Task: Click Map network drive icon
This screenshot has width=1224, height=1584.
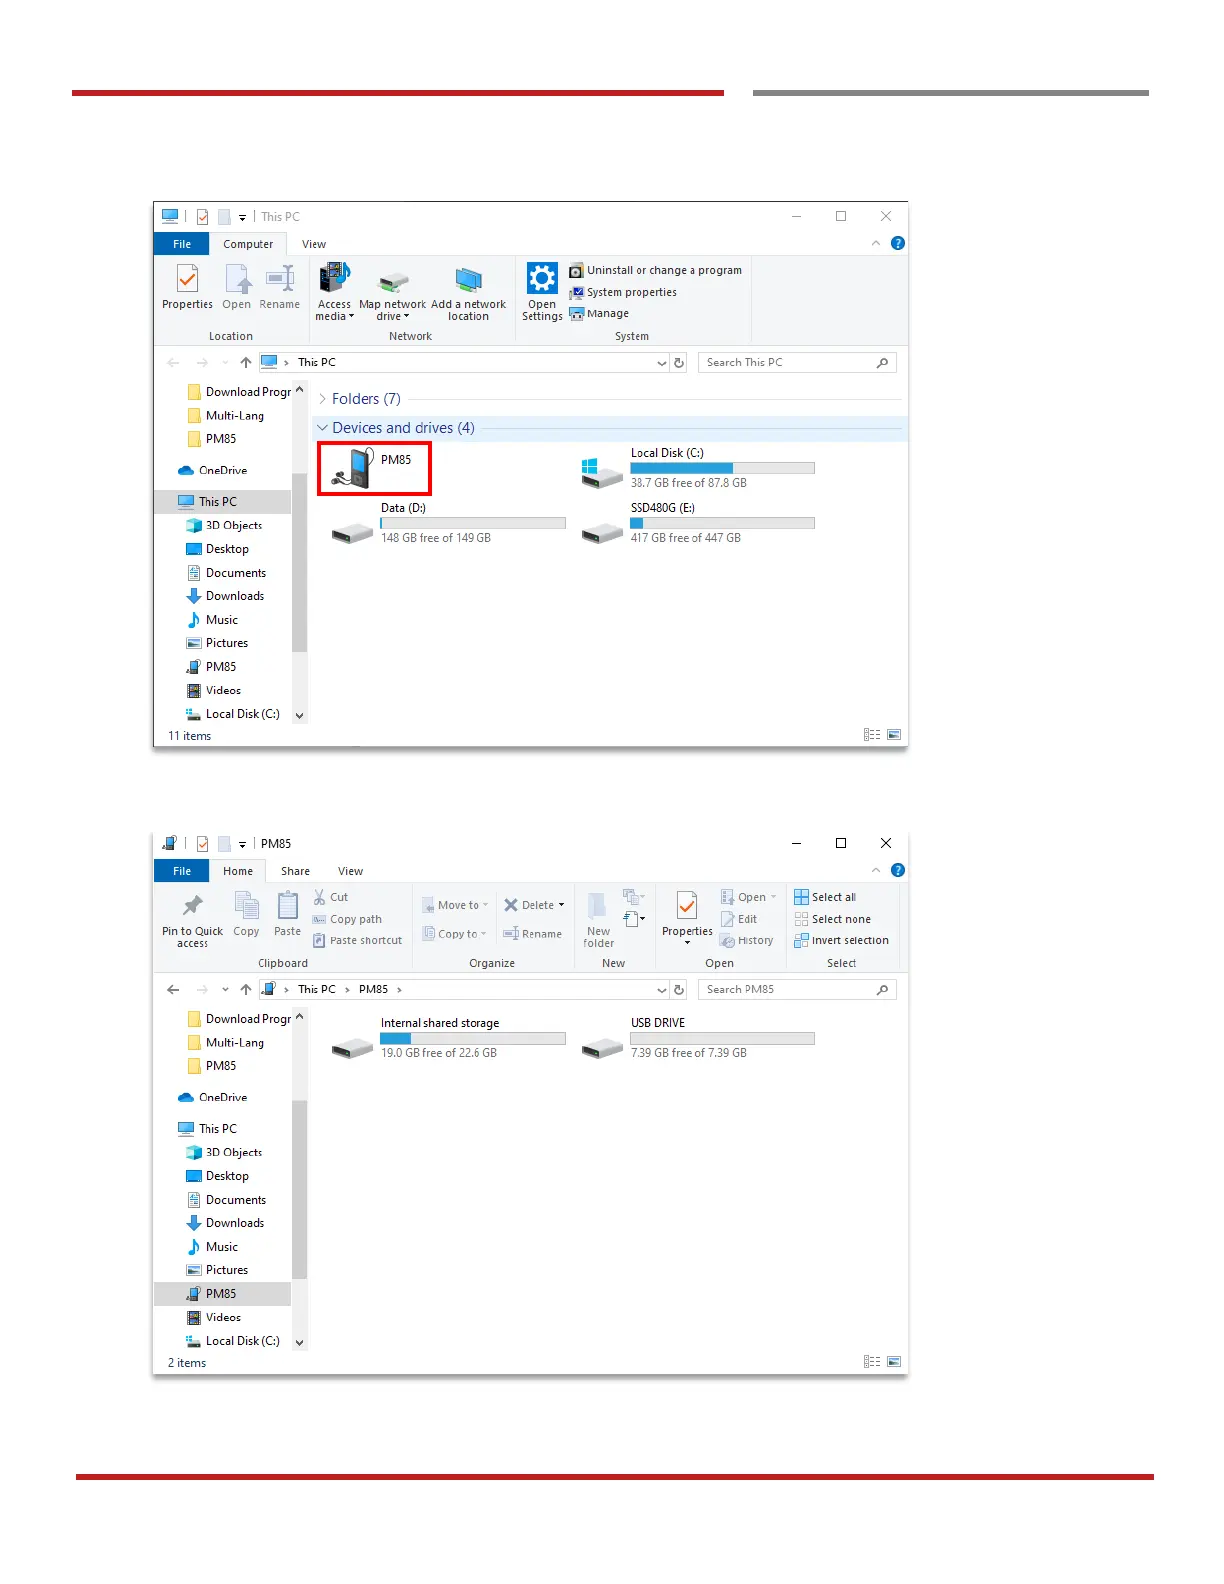Action: (x=392, y=292)
